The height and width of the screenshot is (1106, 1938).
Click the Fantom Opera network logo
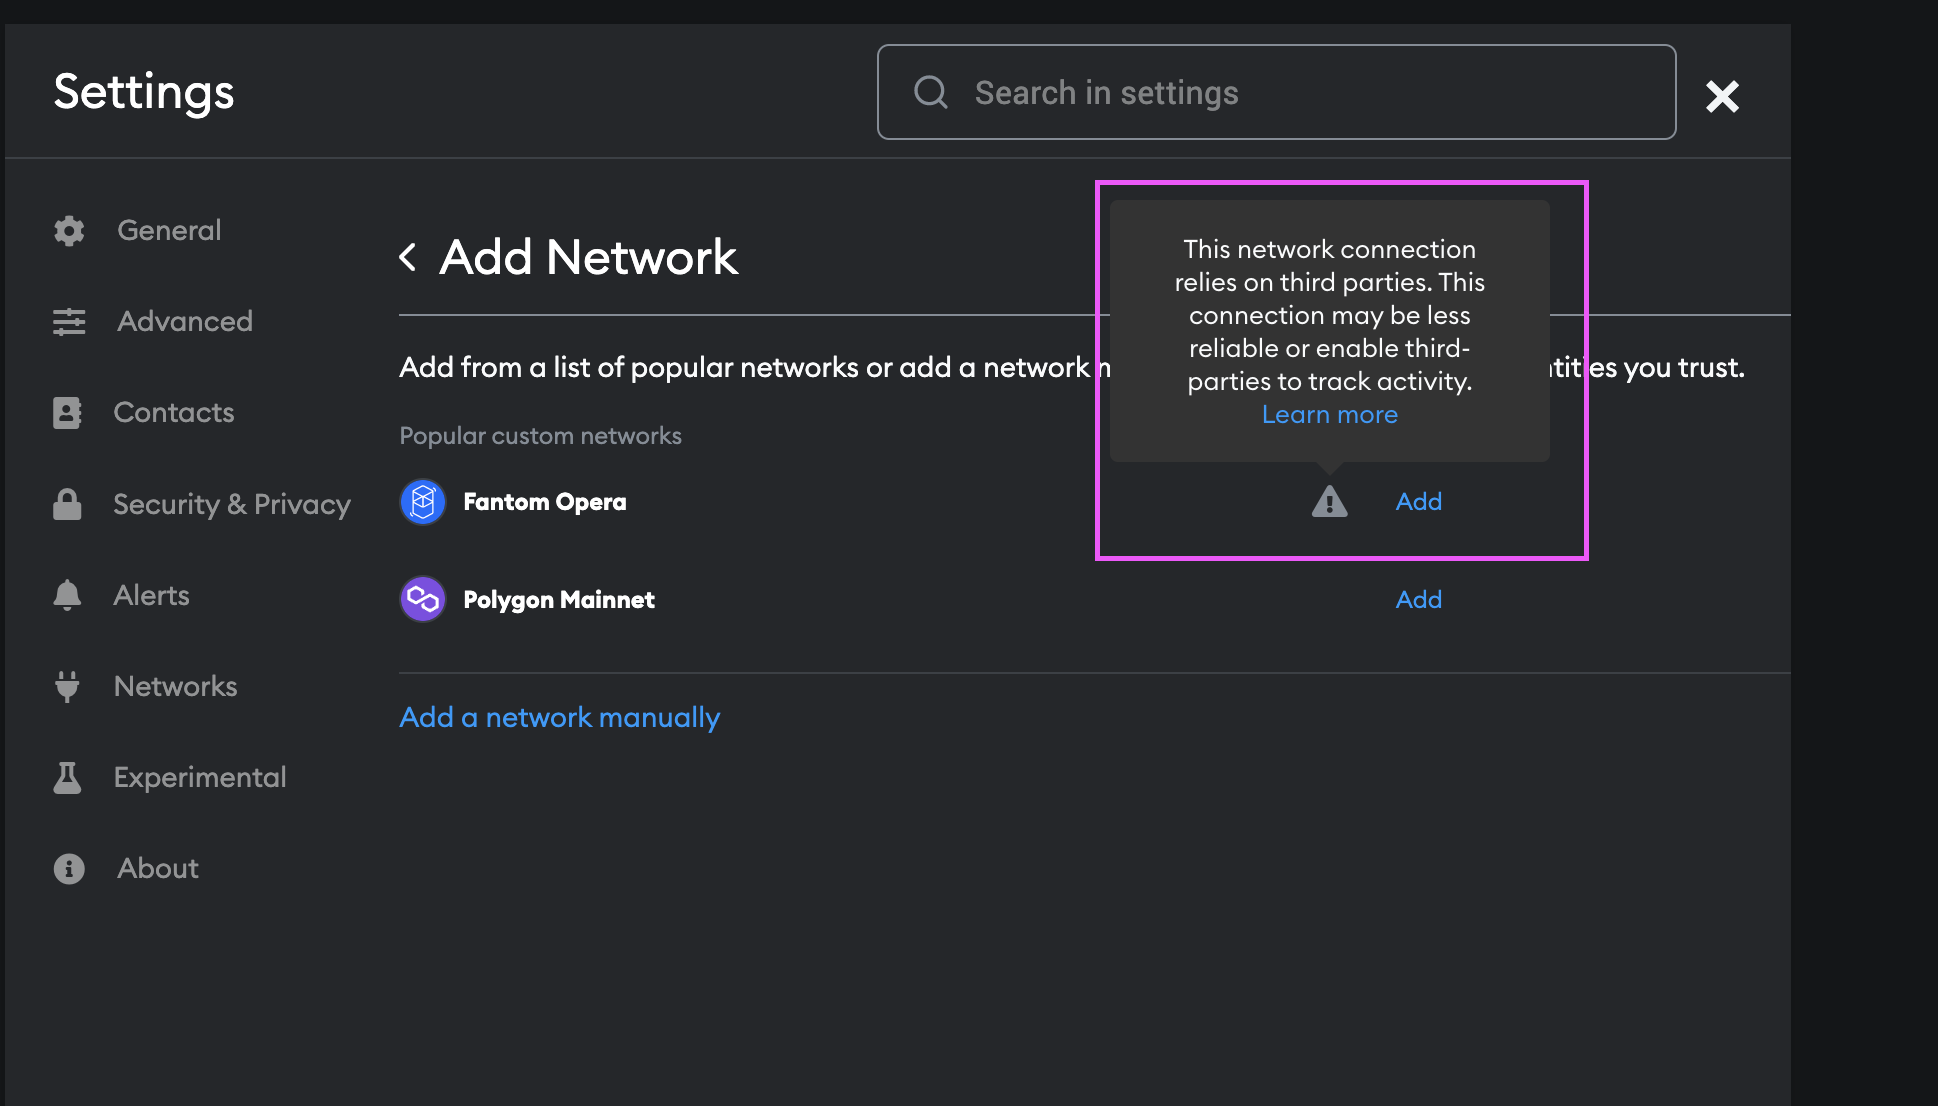click(423, 502)
